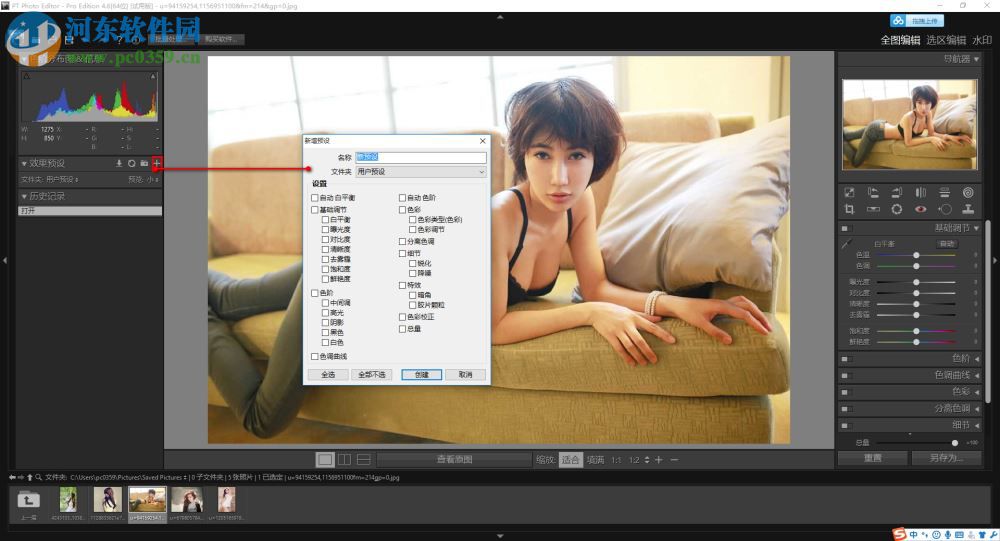
Task: Click single view layout icon below image
Action: (x=325, y=459)
